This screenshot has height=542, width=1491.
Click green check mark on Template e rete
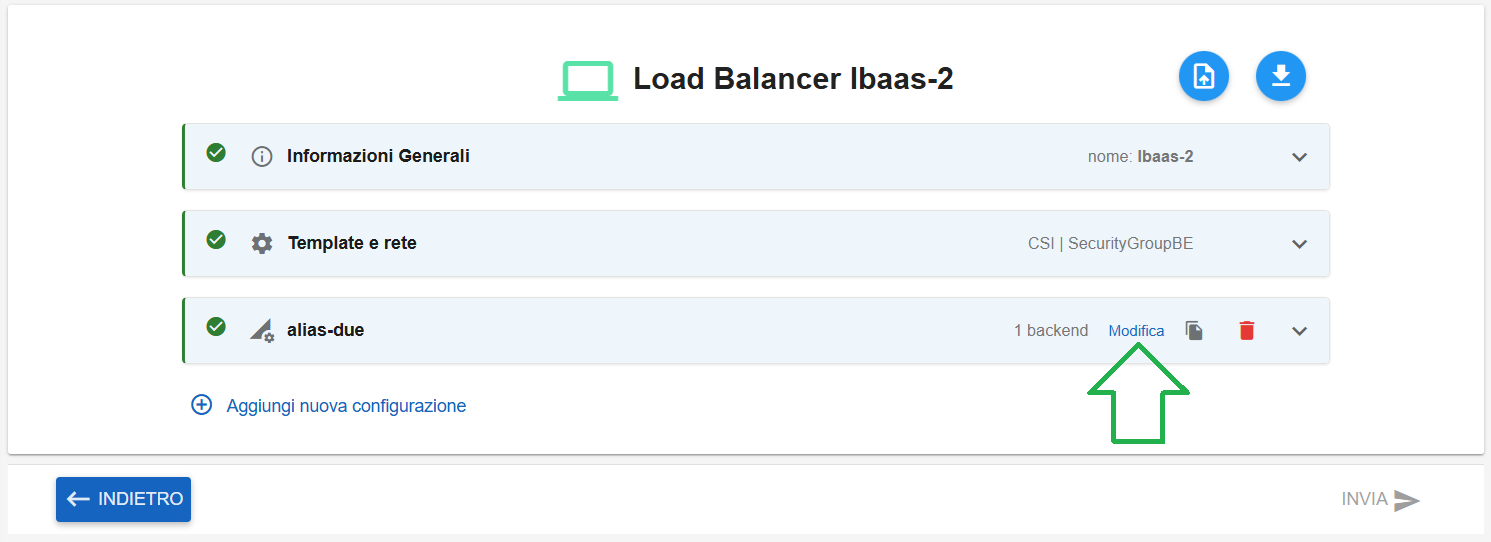click(x=215, y=239)
